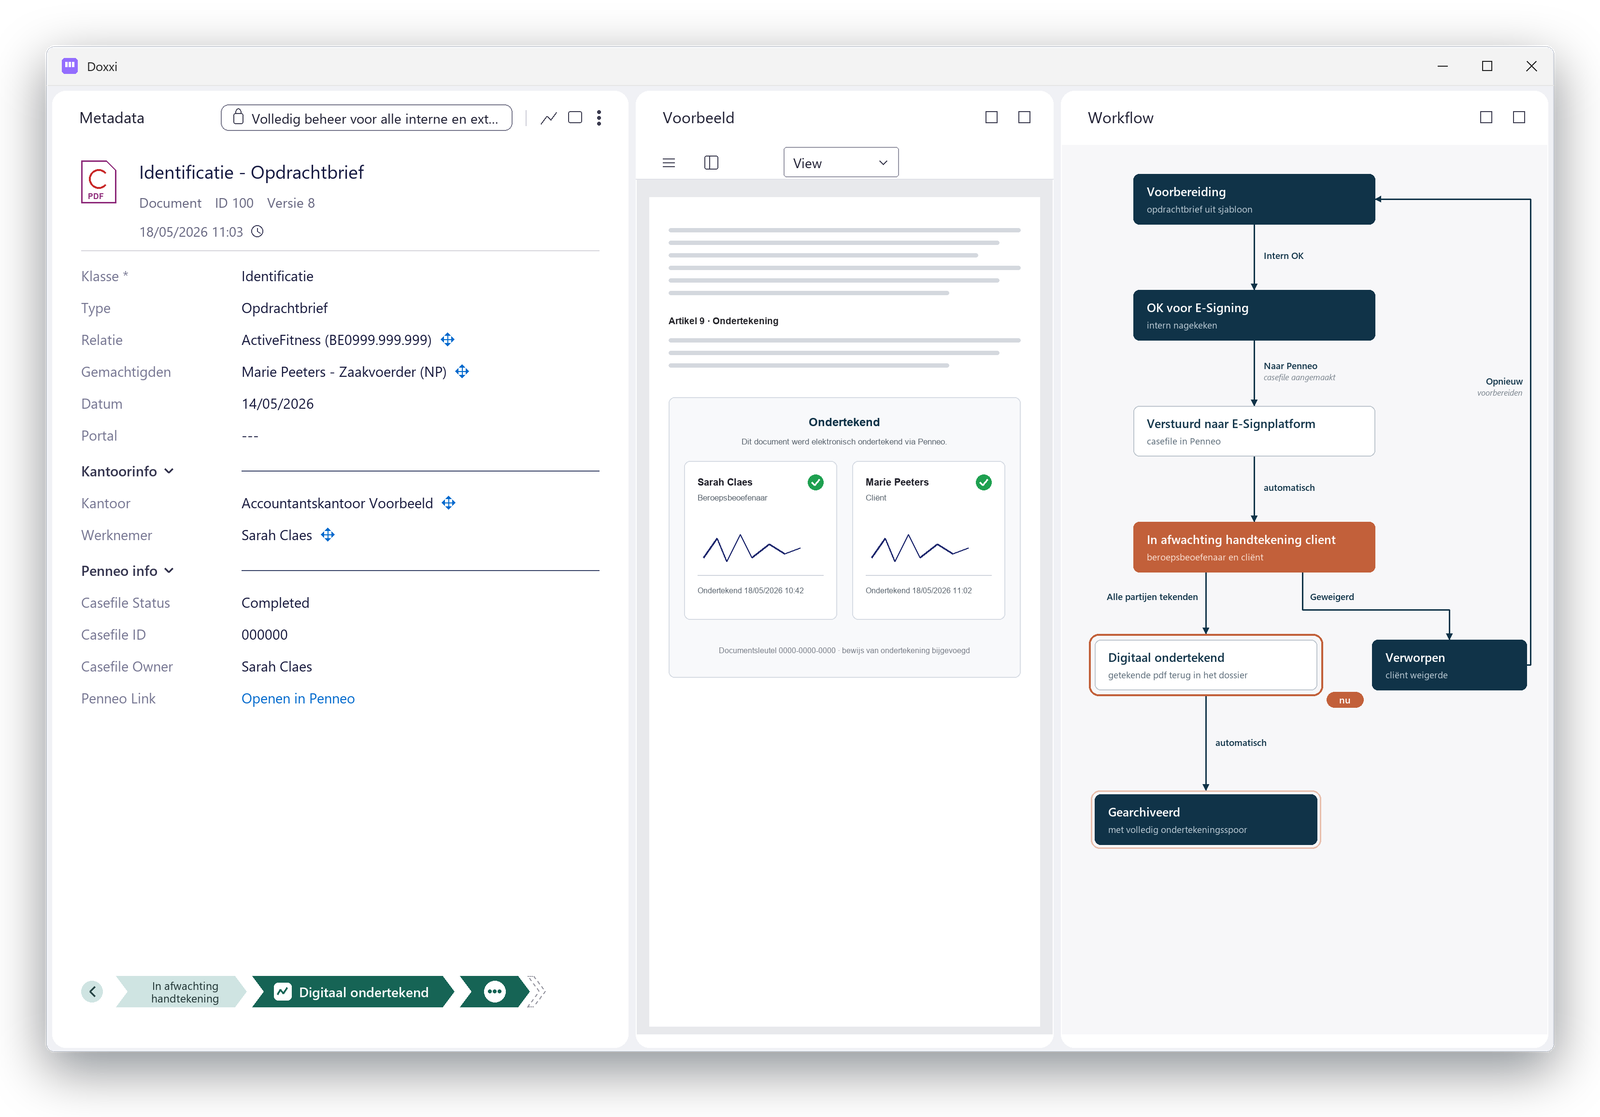Click the 'Voorbereiding' workflow node
1600x1117 pixels.
(1254, 199)
